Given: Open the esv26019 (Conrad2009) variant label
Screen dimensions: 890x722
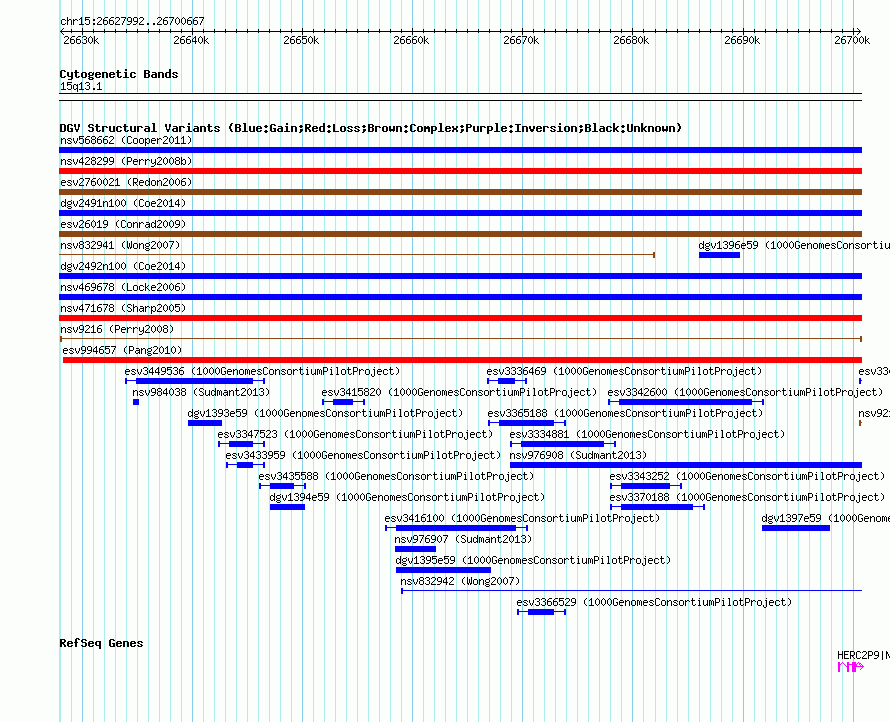Looking at the screenshot, I should click(123, 224).
